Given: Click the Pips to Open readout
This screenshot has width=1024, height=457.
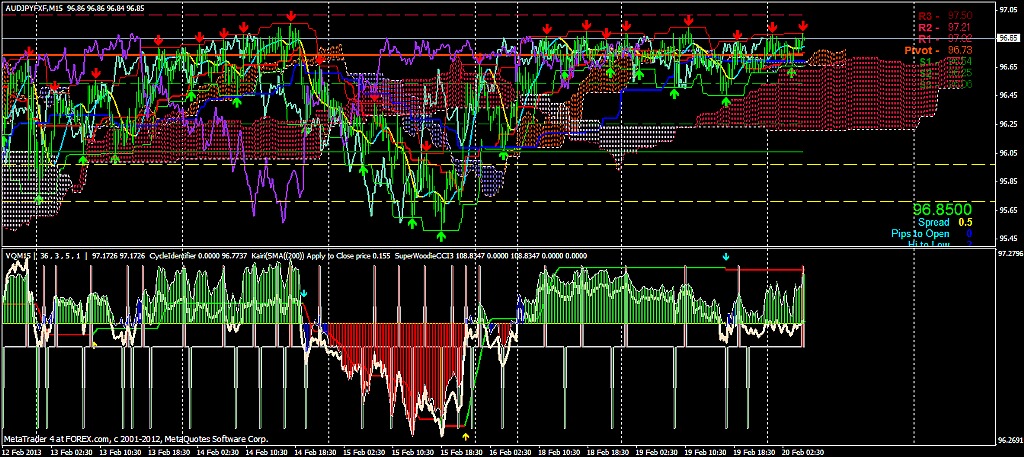Looking at the screenshot, I should [931, 234].
